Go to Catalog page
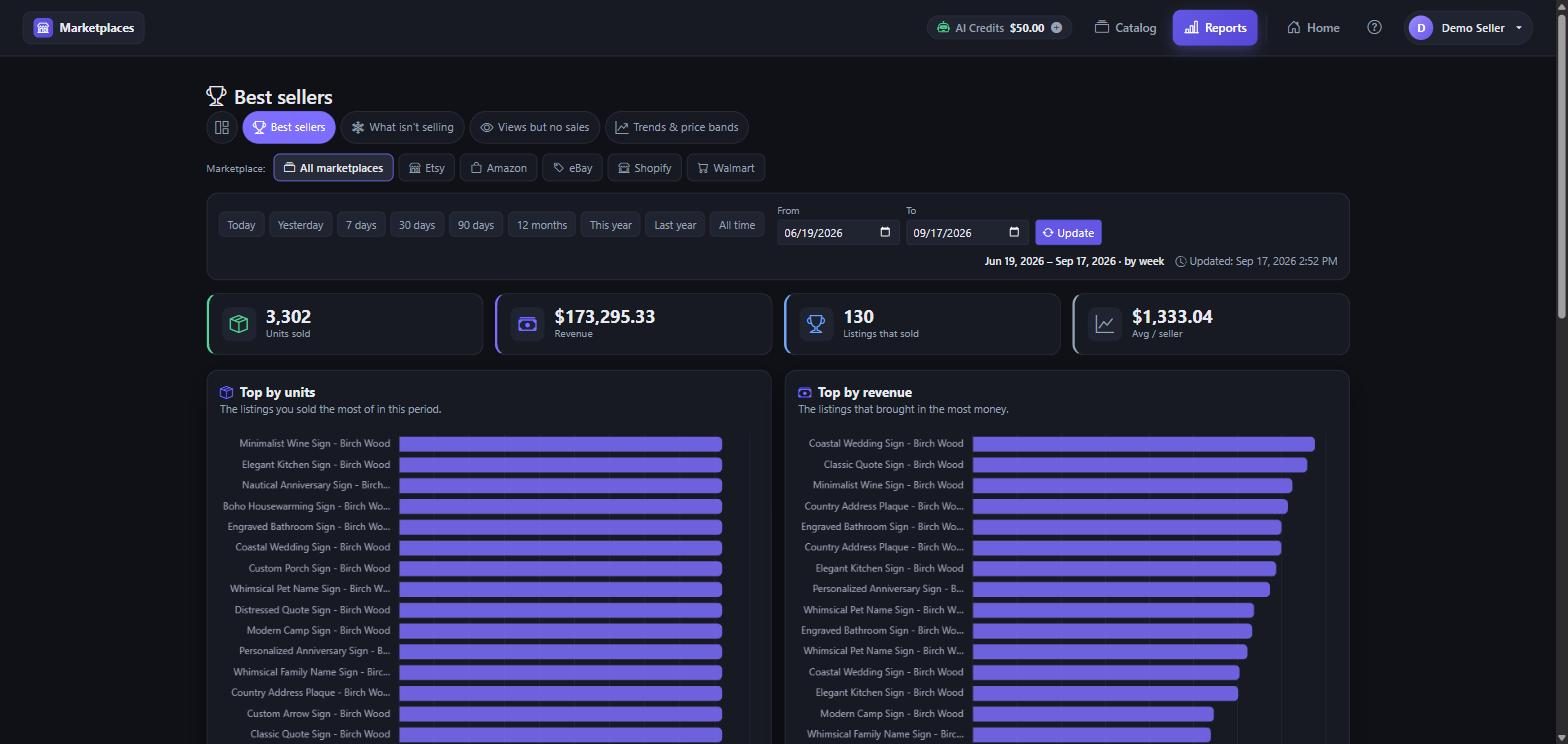 click(1125, 28)
